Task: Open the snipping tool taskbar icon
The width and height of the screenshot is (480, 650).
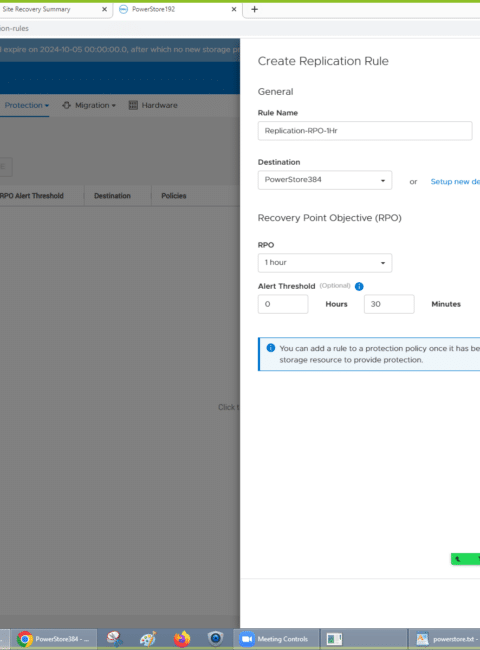Action: (x=114, y=639)
